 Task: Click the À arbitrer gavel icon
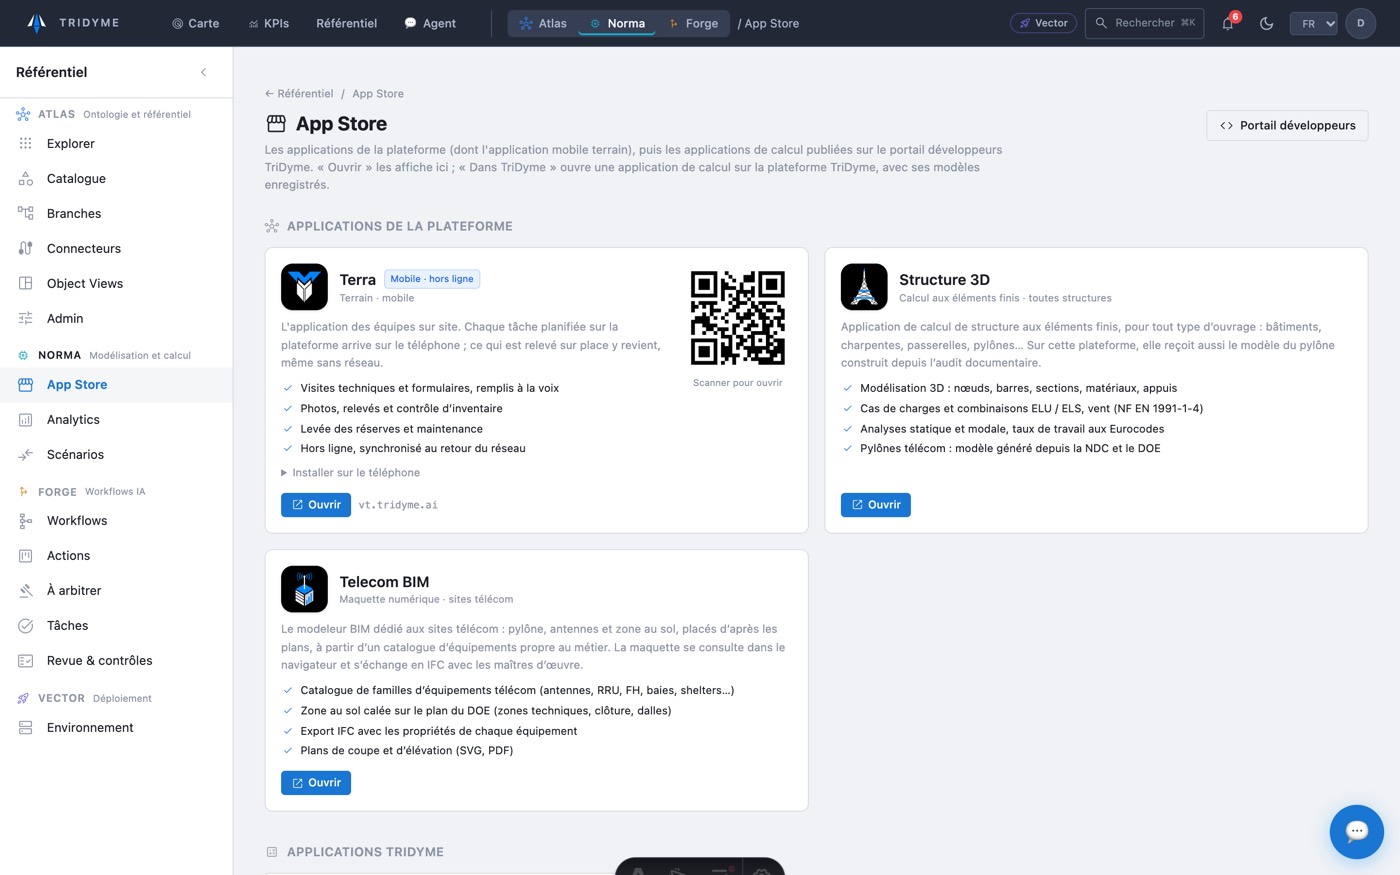[x=26, y=590]
